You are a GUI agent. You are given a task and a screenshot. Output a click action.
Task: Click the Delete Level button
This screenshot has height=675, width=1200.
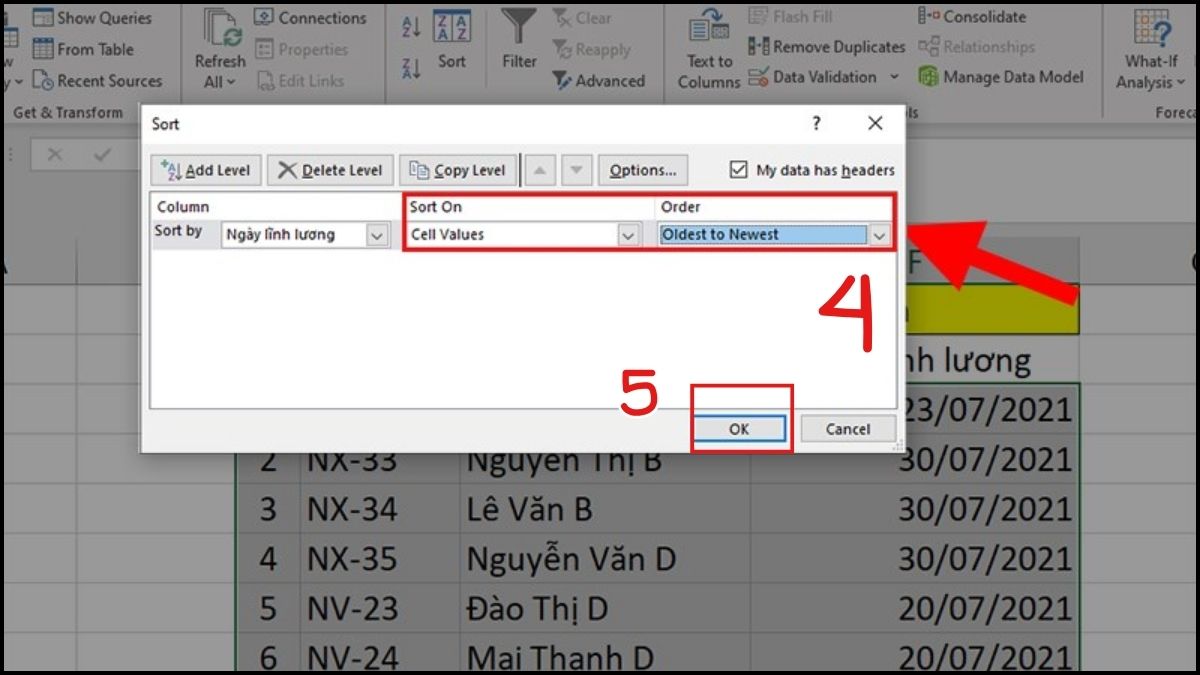point(330,170)
